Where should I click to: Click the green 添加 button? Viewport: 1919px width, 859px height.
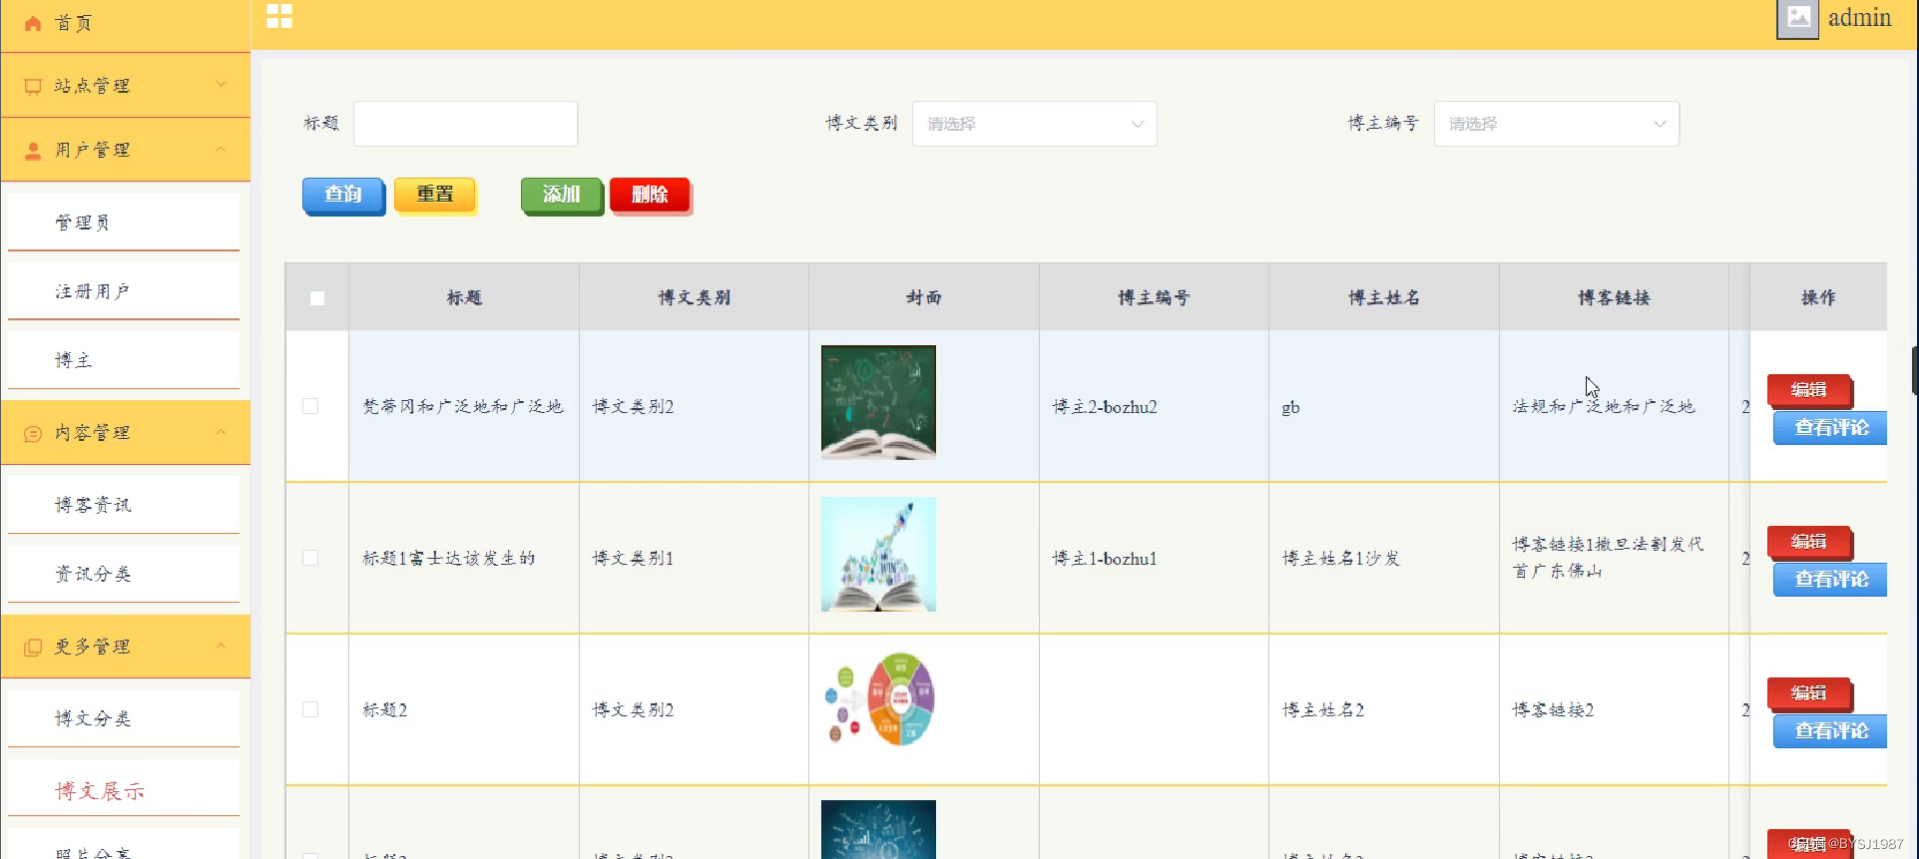pos(562,195)
